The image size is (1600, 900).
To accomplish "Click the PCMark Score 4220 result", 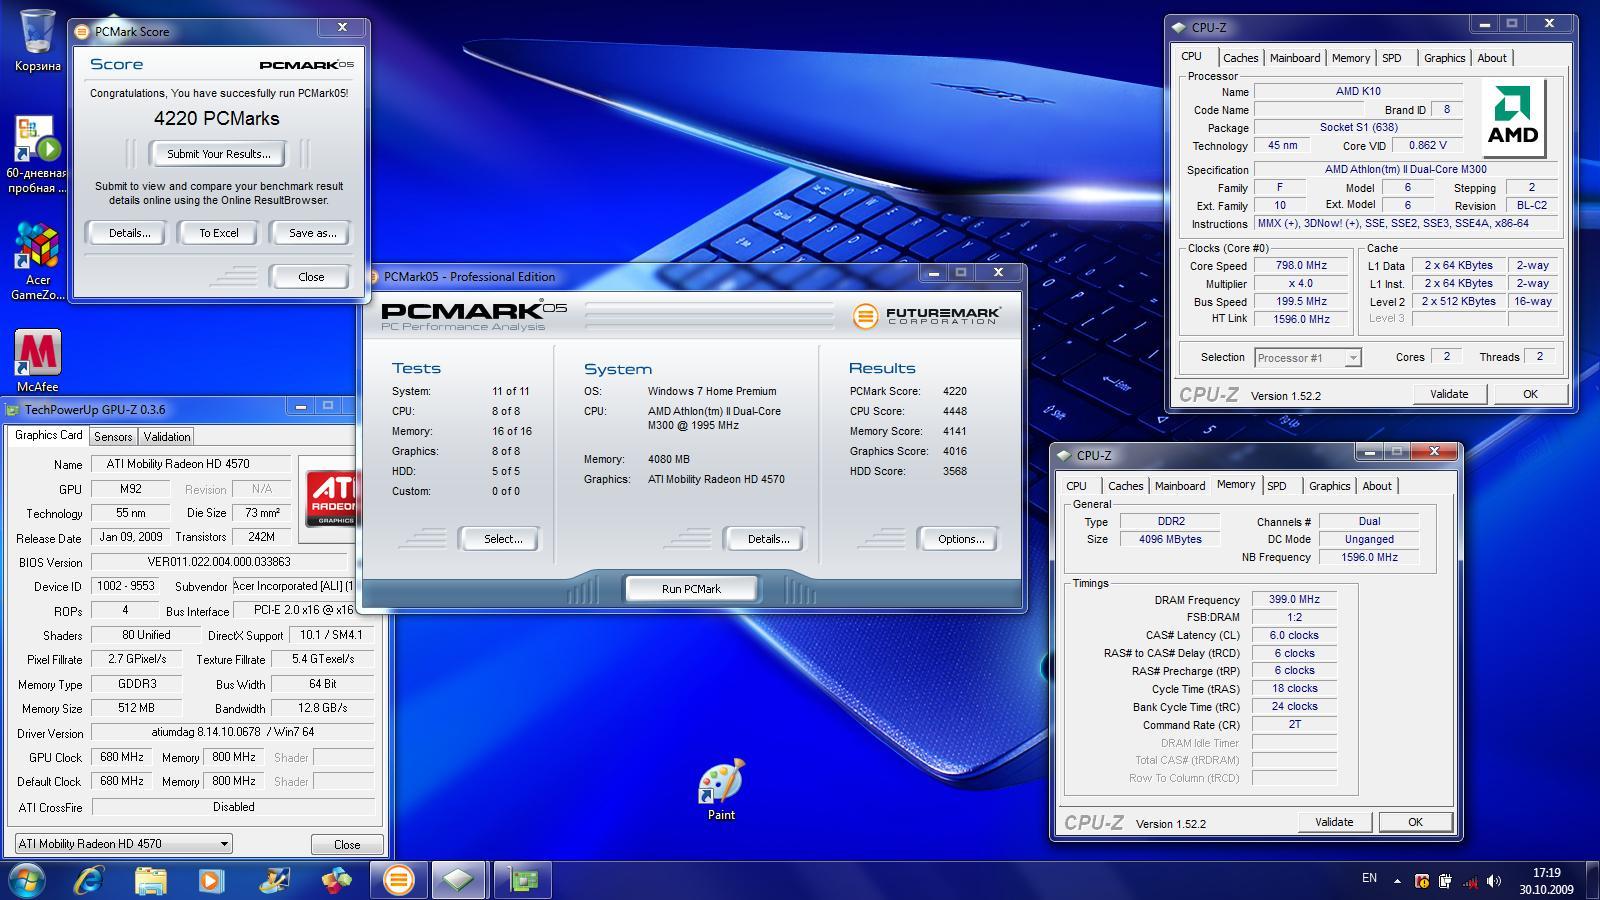I will (x=954, y=391).
